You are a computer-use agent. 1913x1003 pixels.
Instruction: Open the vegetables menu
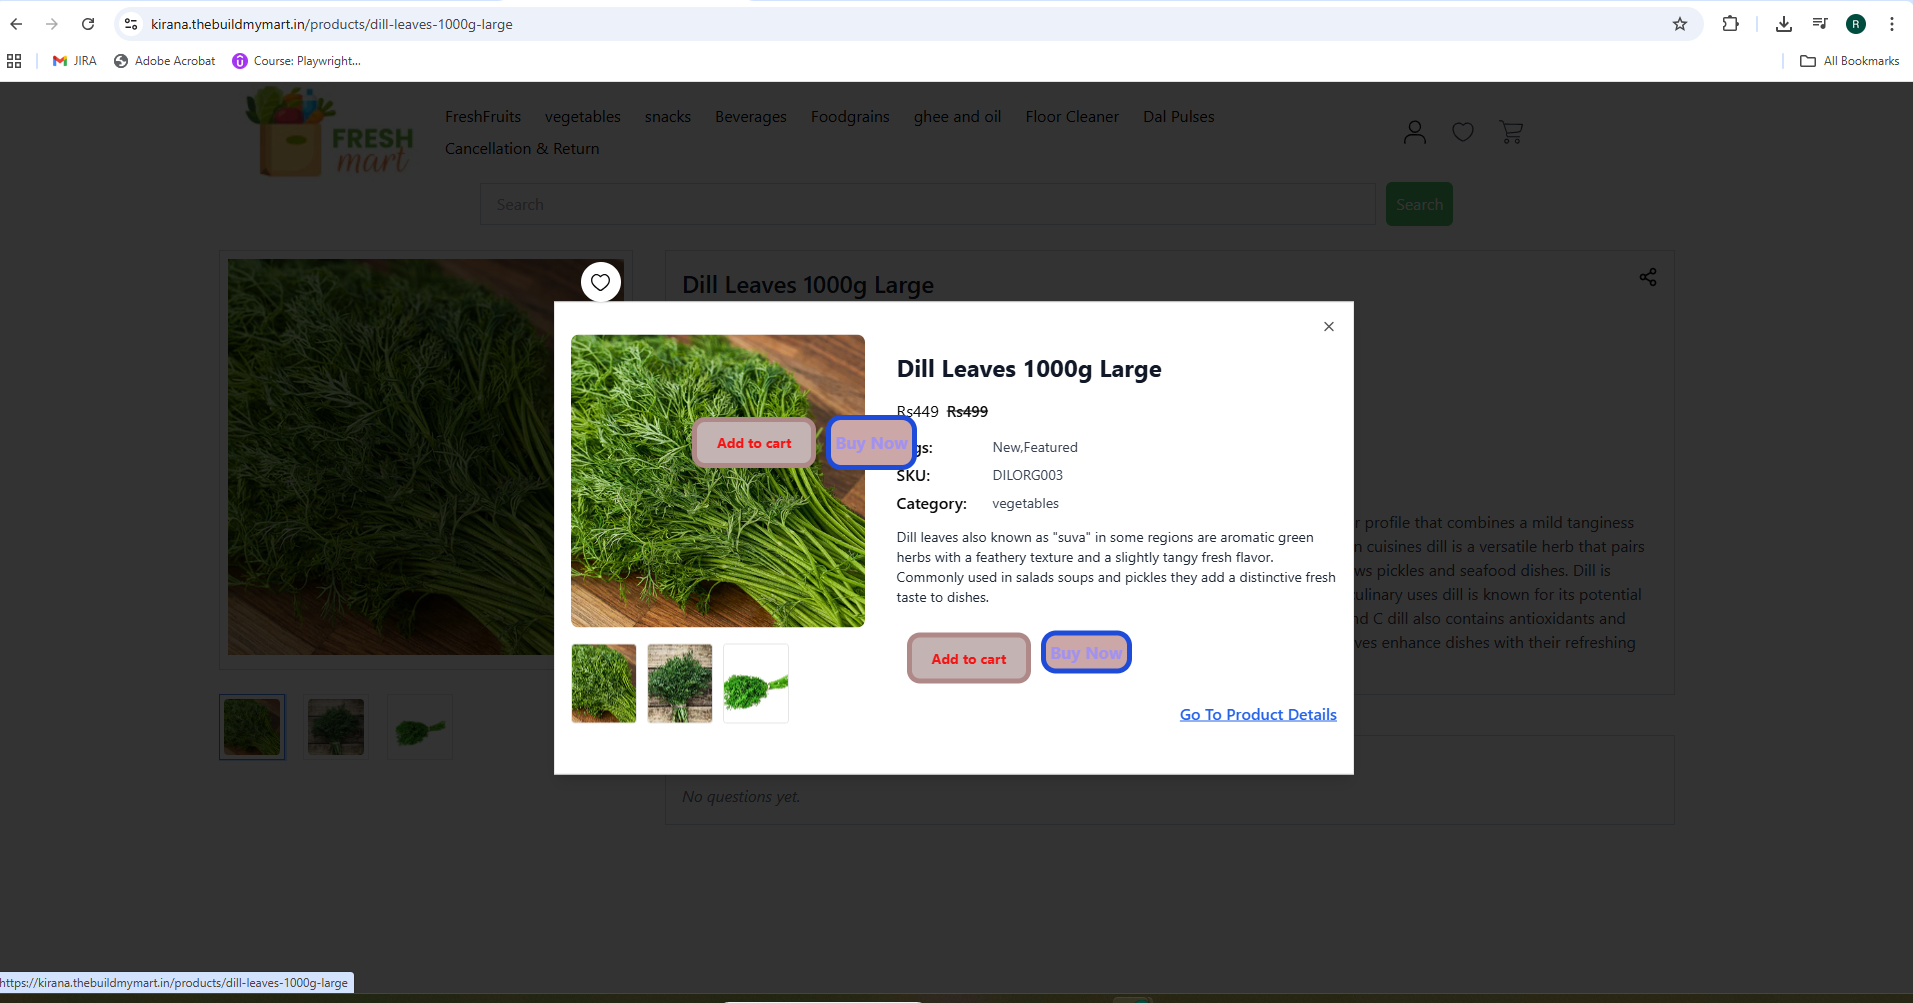pyautogui.click(x=583, y=117)
